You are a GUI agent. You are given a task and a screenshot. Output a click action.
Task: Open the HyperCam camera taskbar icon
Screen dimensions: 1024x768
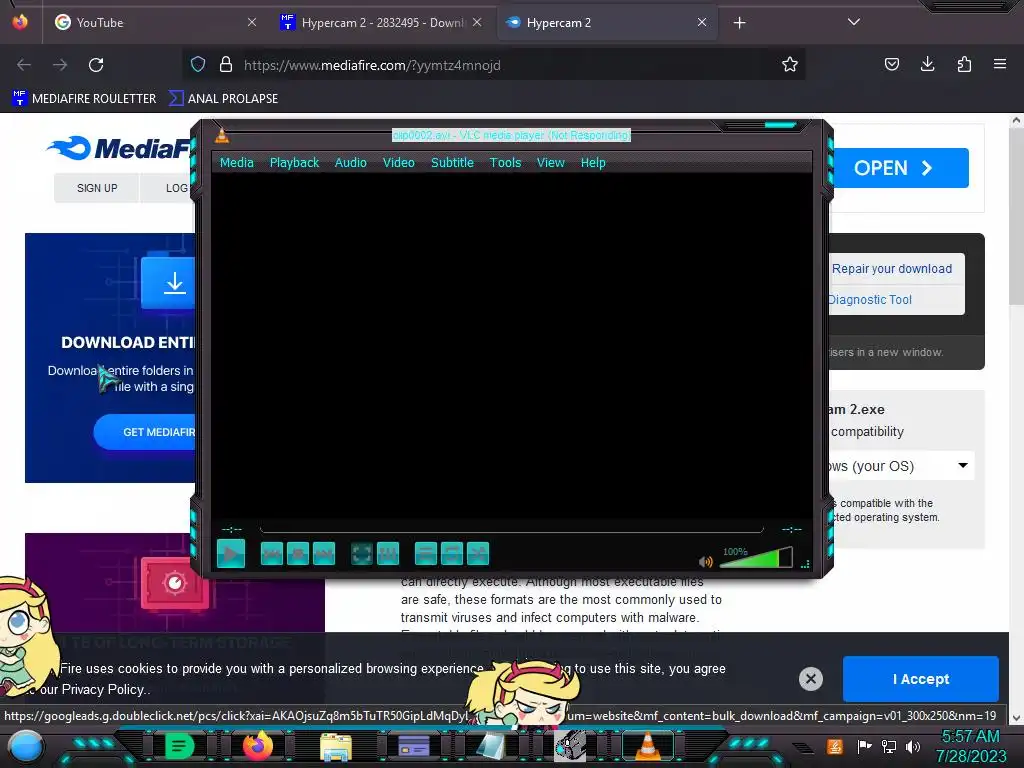point(570,746)
